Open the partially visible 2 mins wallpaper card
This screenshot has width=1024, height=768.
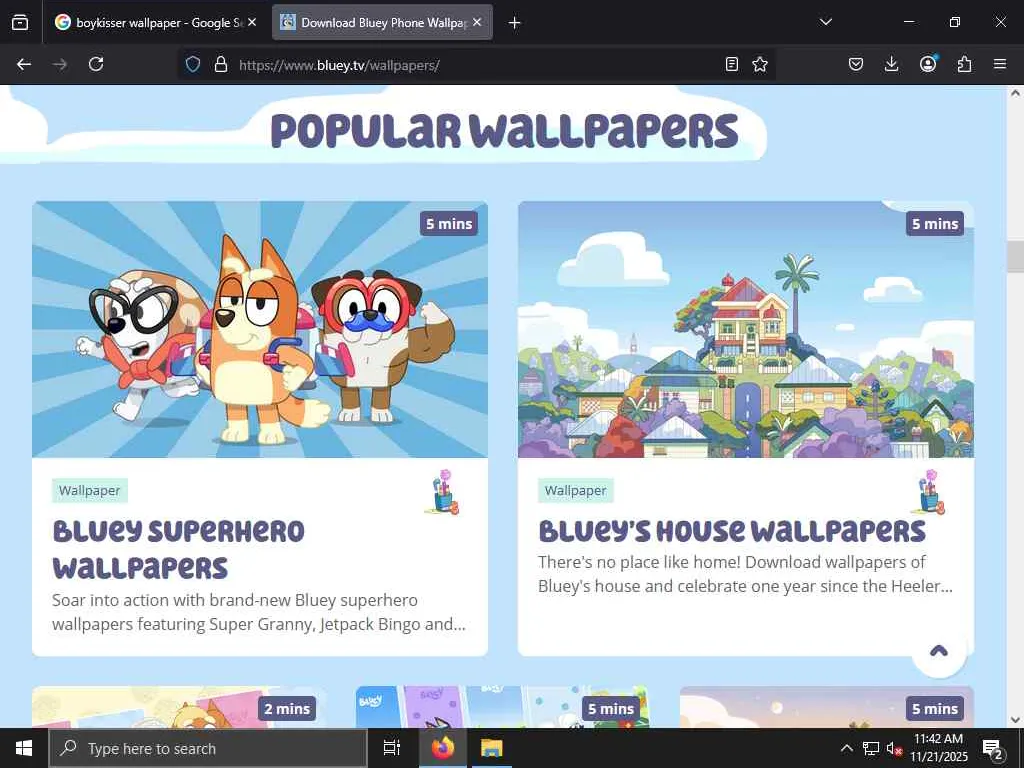[x=178, y=707]
